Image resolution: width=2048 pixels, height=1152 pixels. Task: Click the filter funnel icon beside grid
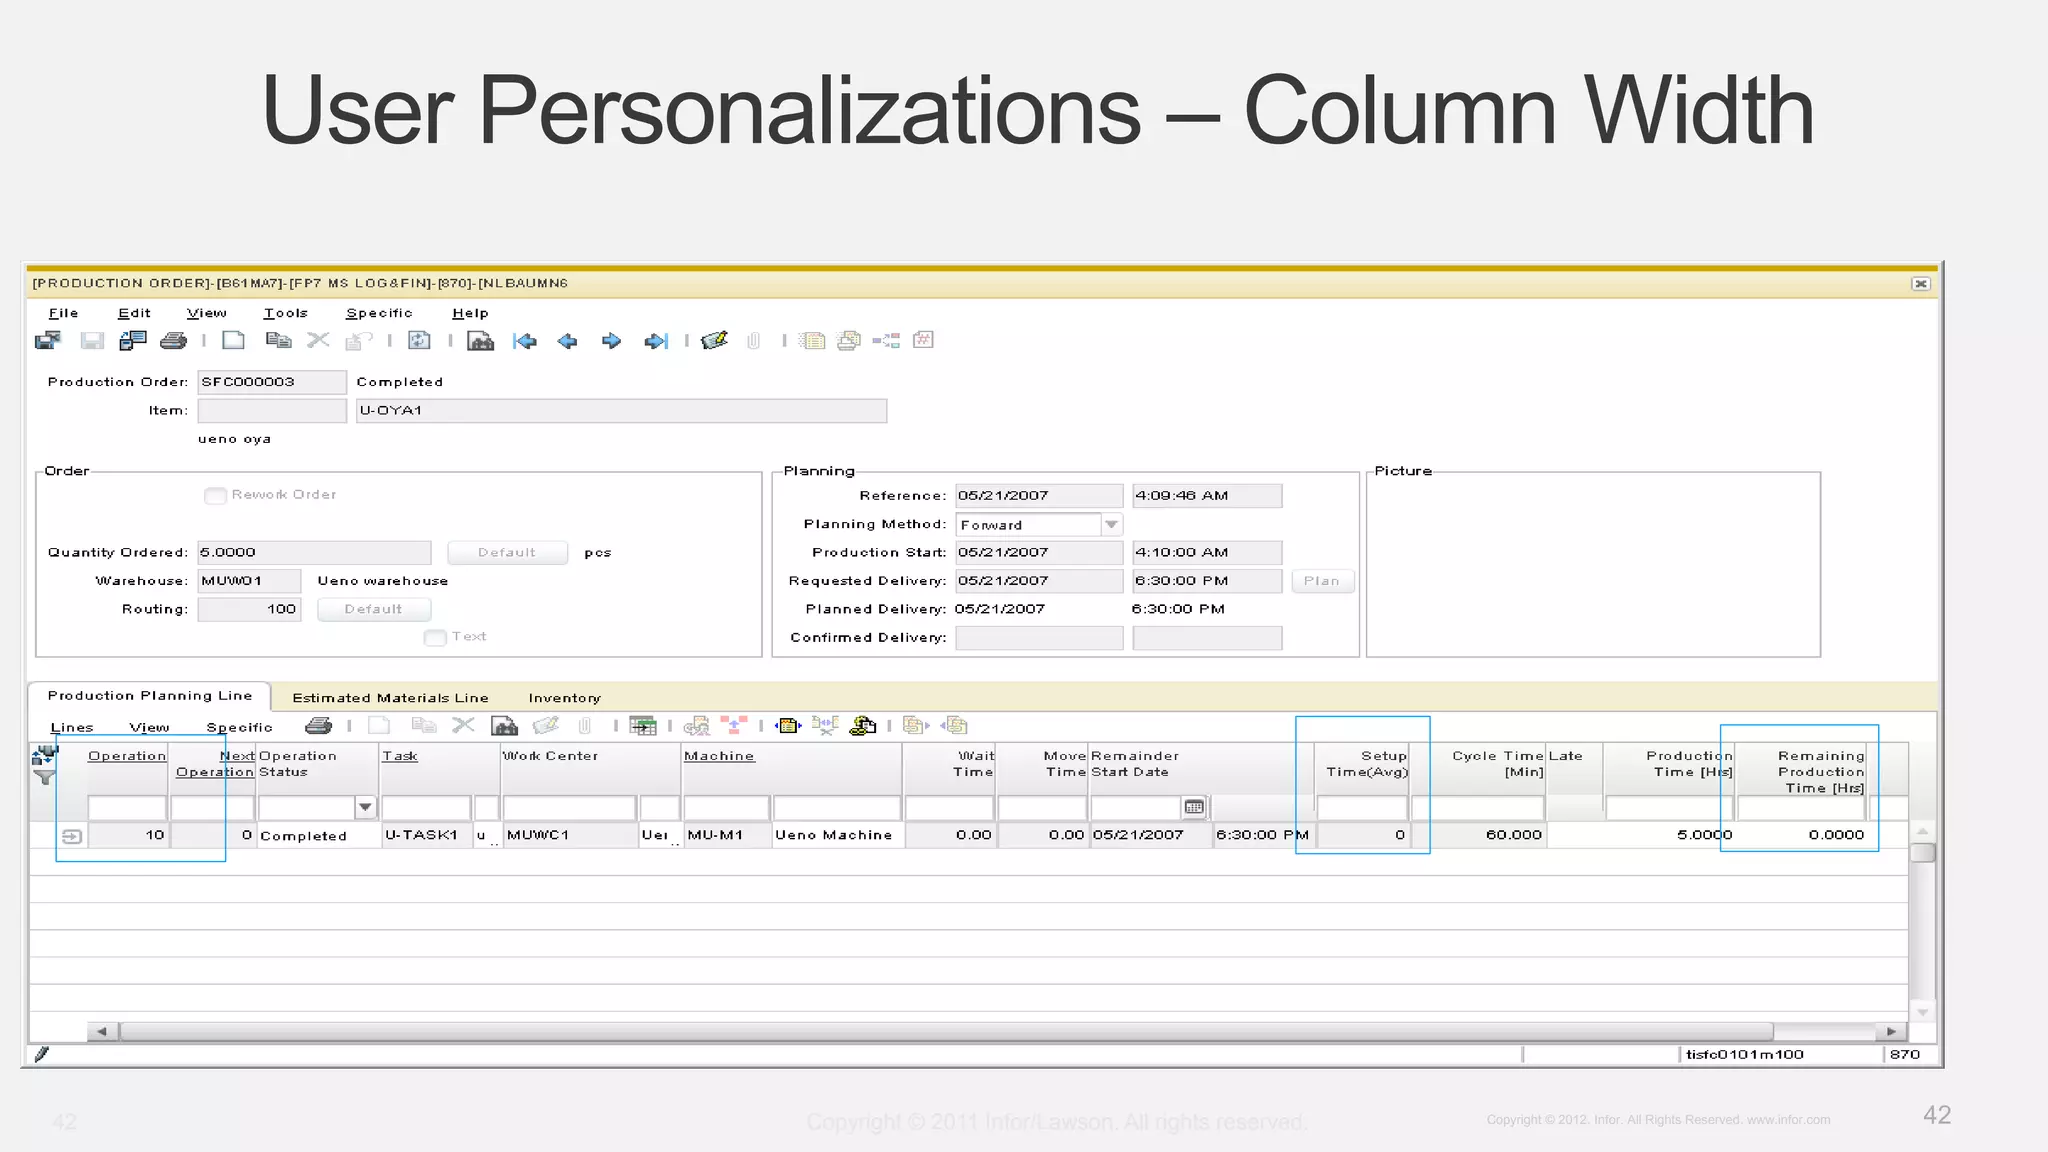click(45, 777)
